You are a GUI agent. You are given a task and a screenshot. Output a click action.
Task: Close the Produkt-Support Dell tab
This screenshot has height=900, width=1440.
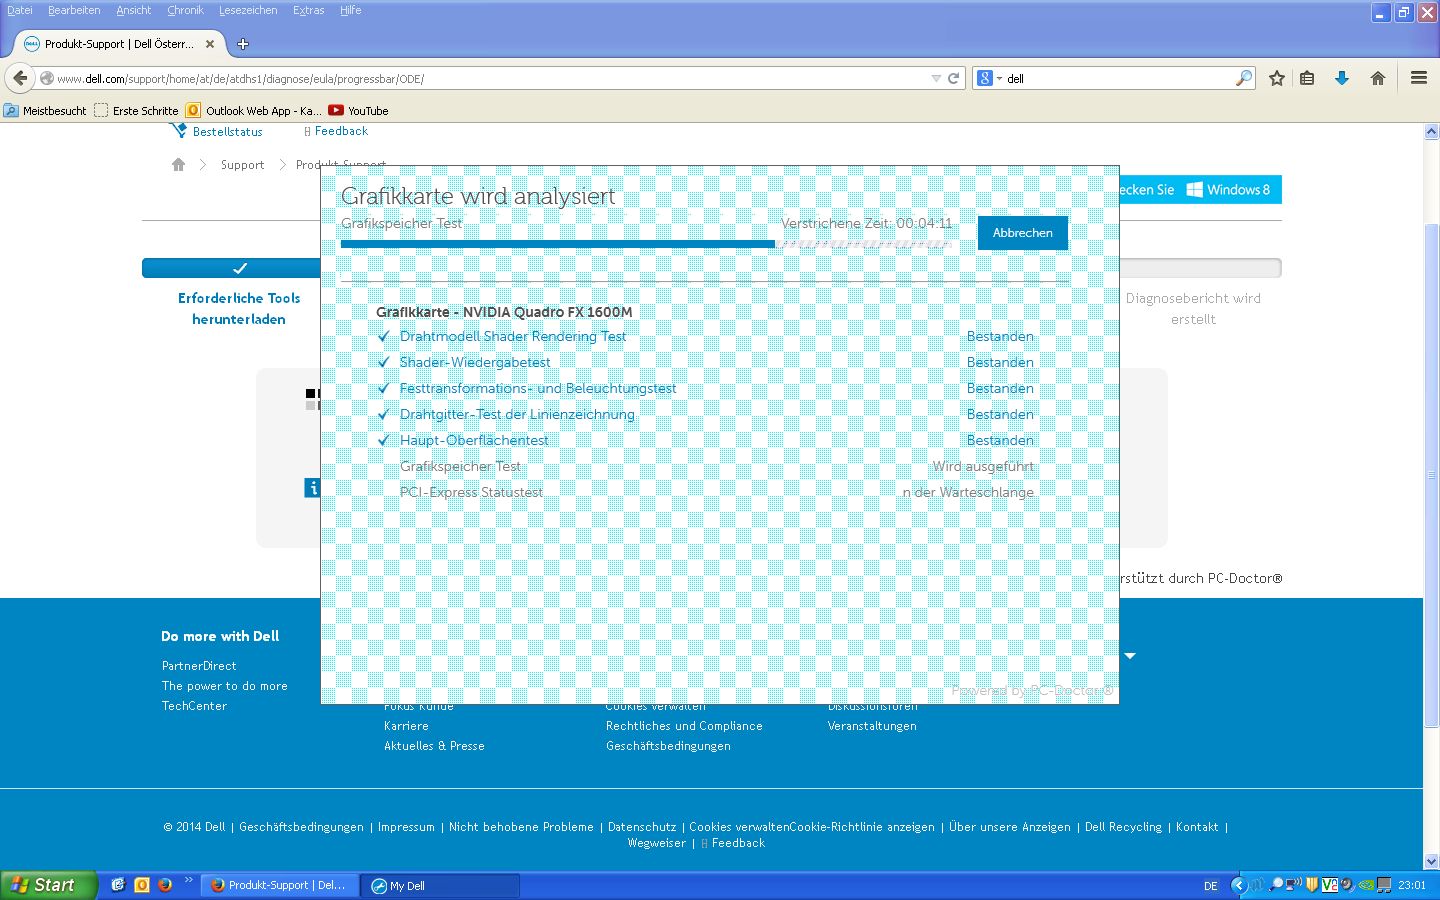[210, 44]
